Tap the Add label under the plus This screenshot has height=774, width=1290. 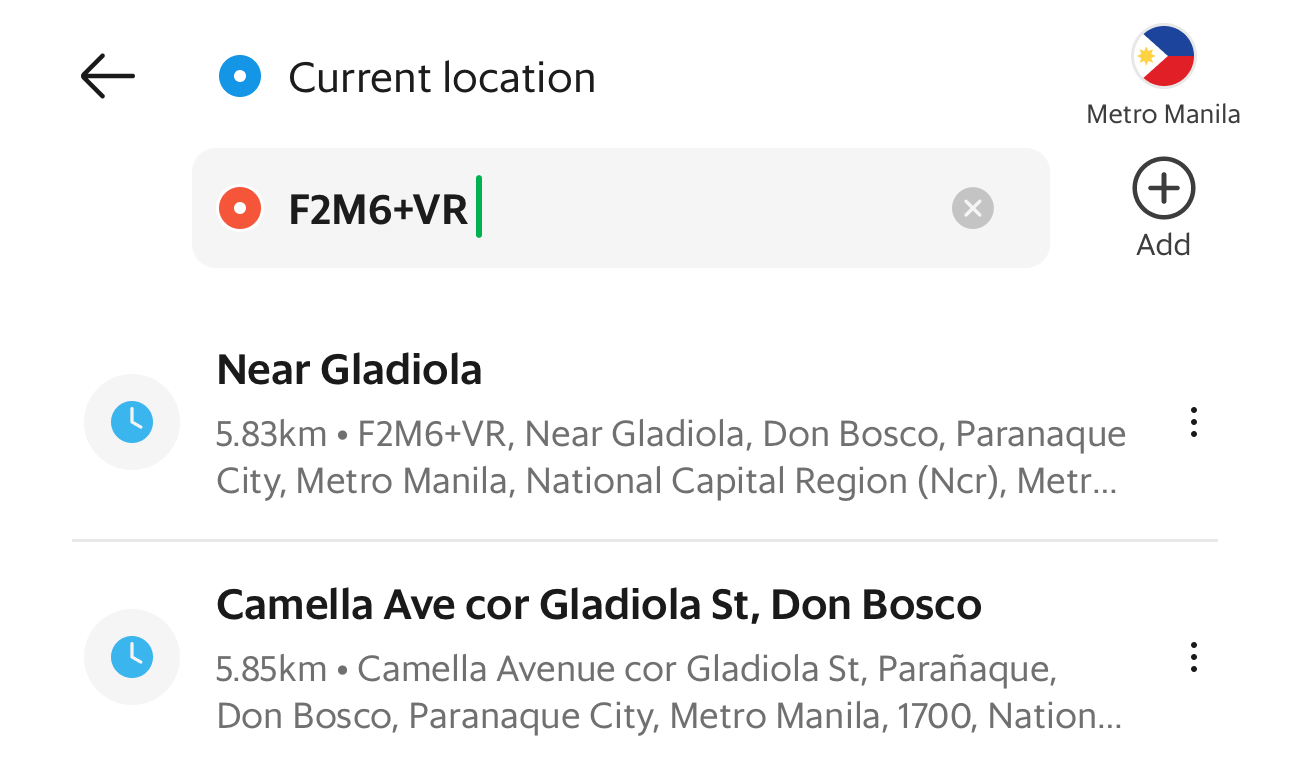[1163, 245]
